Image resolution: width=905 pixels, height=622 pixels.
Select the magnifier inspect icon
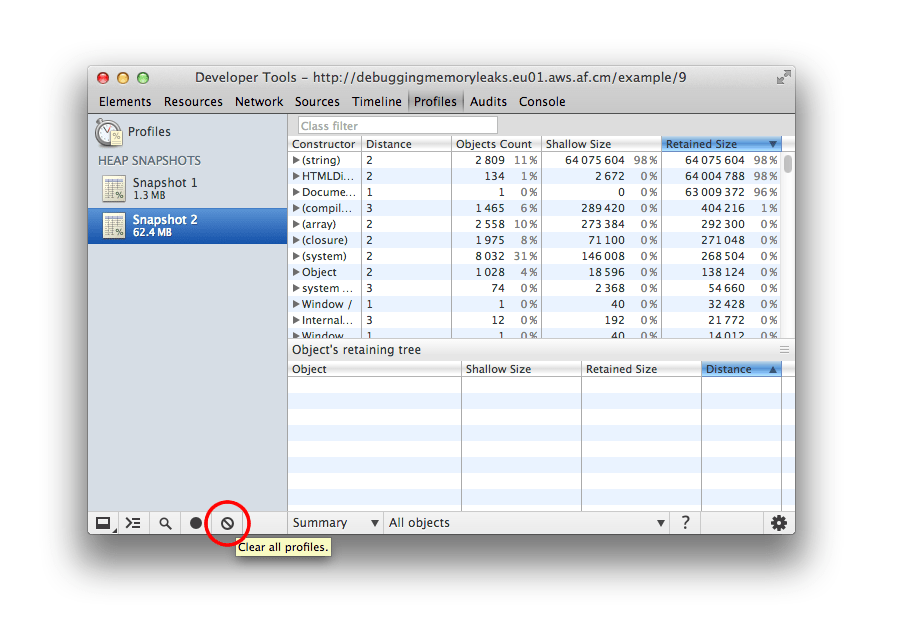click(x=164, y=522)
